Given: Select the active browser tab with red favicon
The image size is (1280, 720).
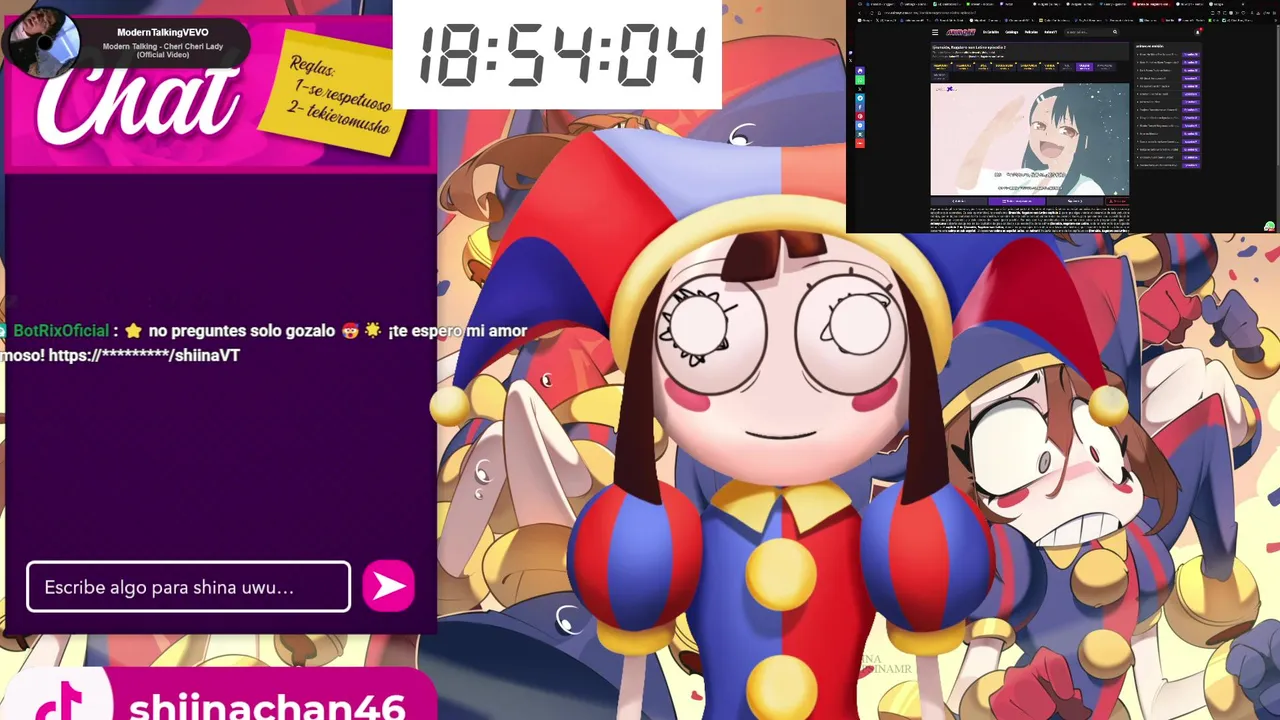Looking at the screenshot, I should point(1151,4).
